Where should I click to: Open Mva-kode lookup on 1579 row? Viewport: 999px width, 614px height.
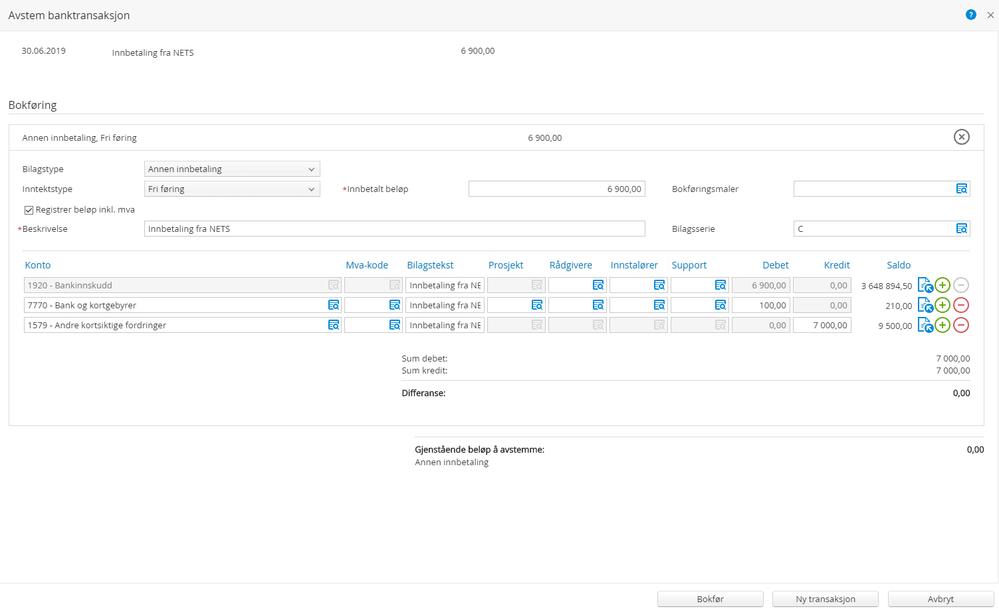[394, 325]
